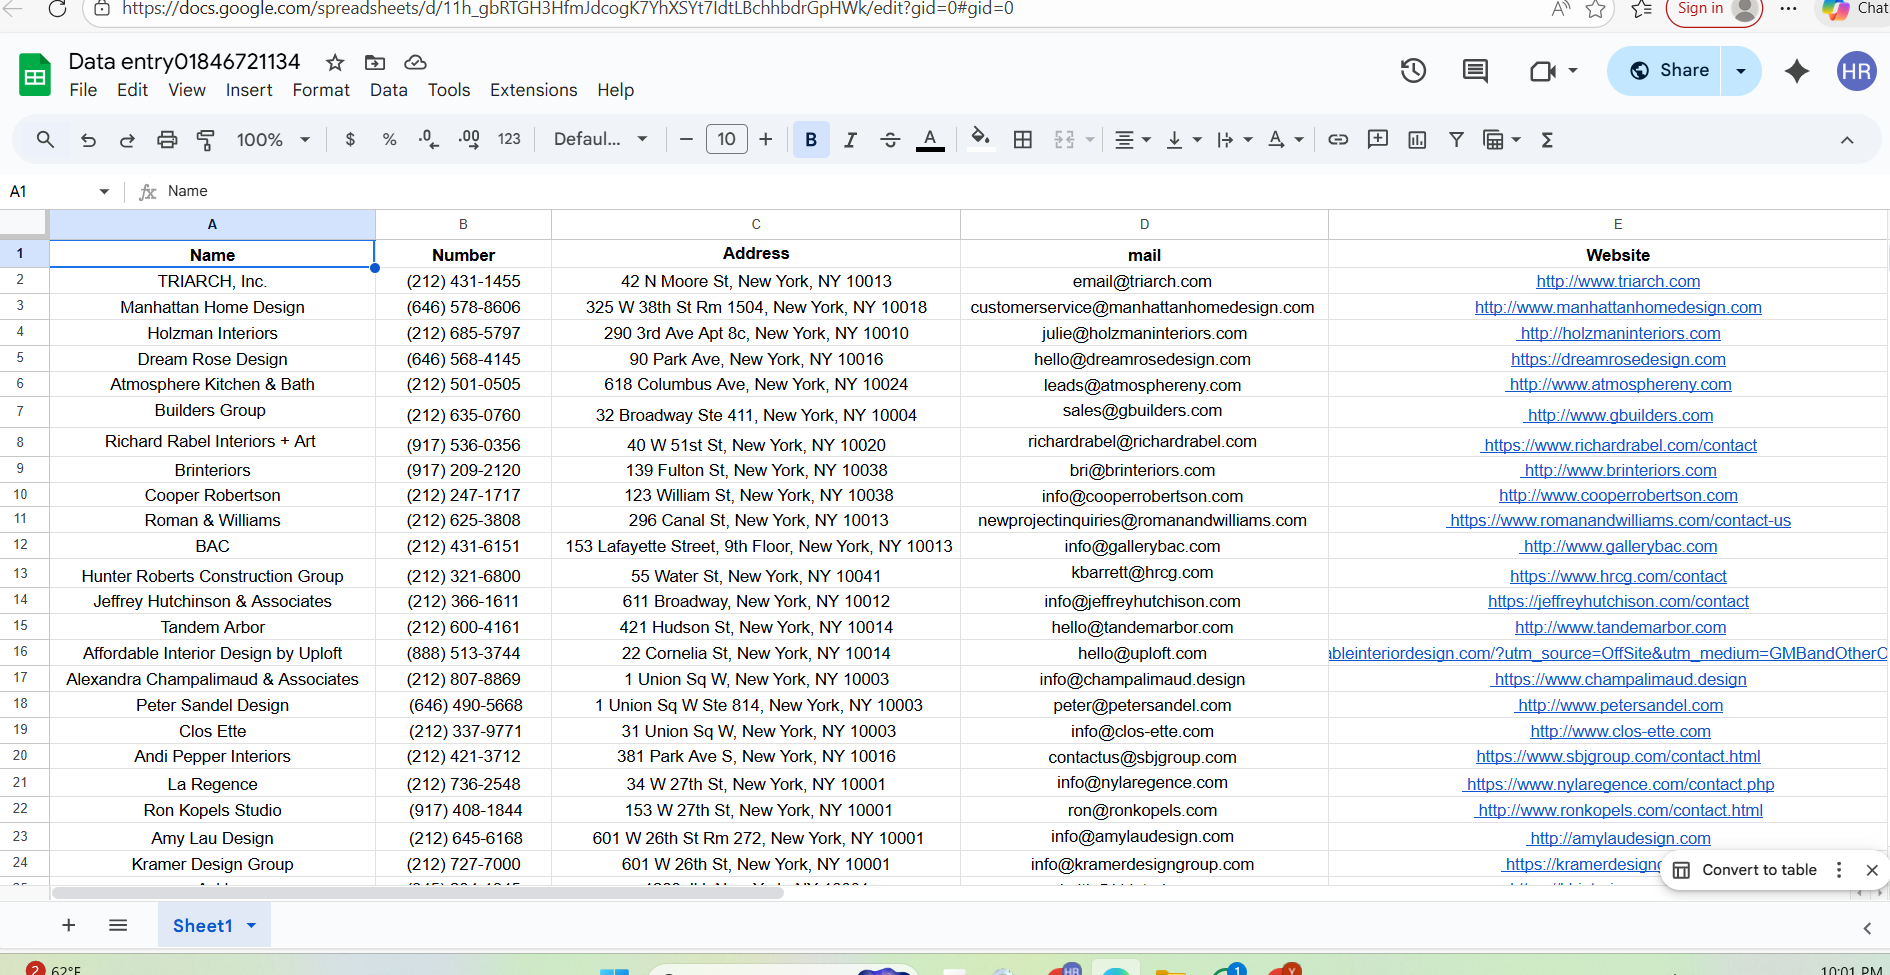Select the paint format tool
This screenshot has height=975, width=1890.
206,140
